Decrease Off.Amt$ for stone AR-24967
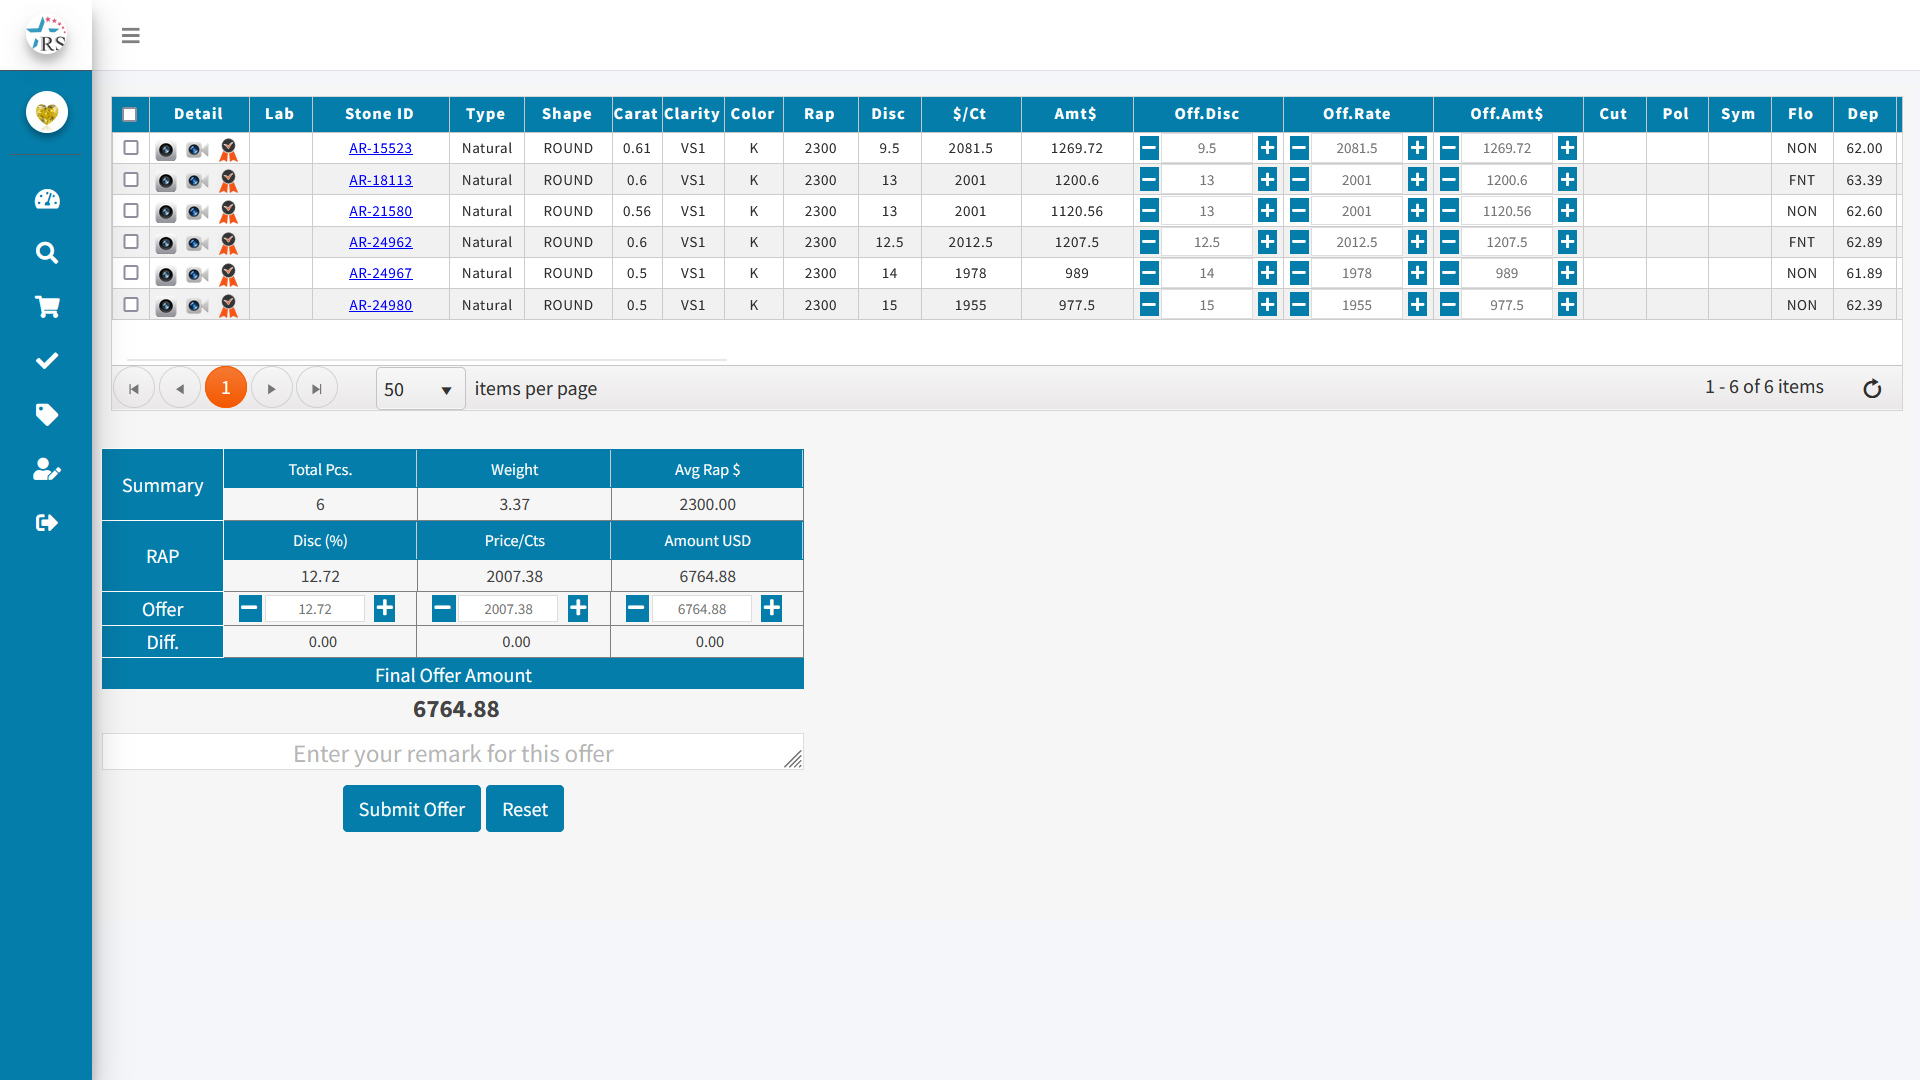The width and height of the screenshot is (1920, 1080). point(1449,273)
